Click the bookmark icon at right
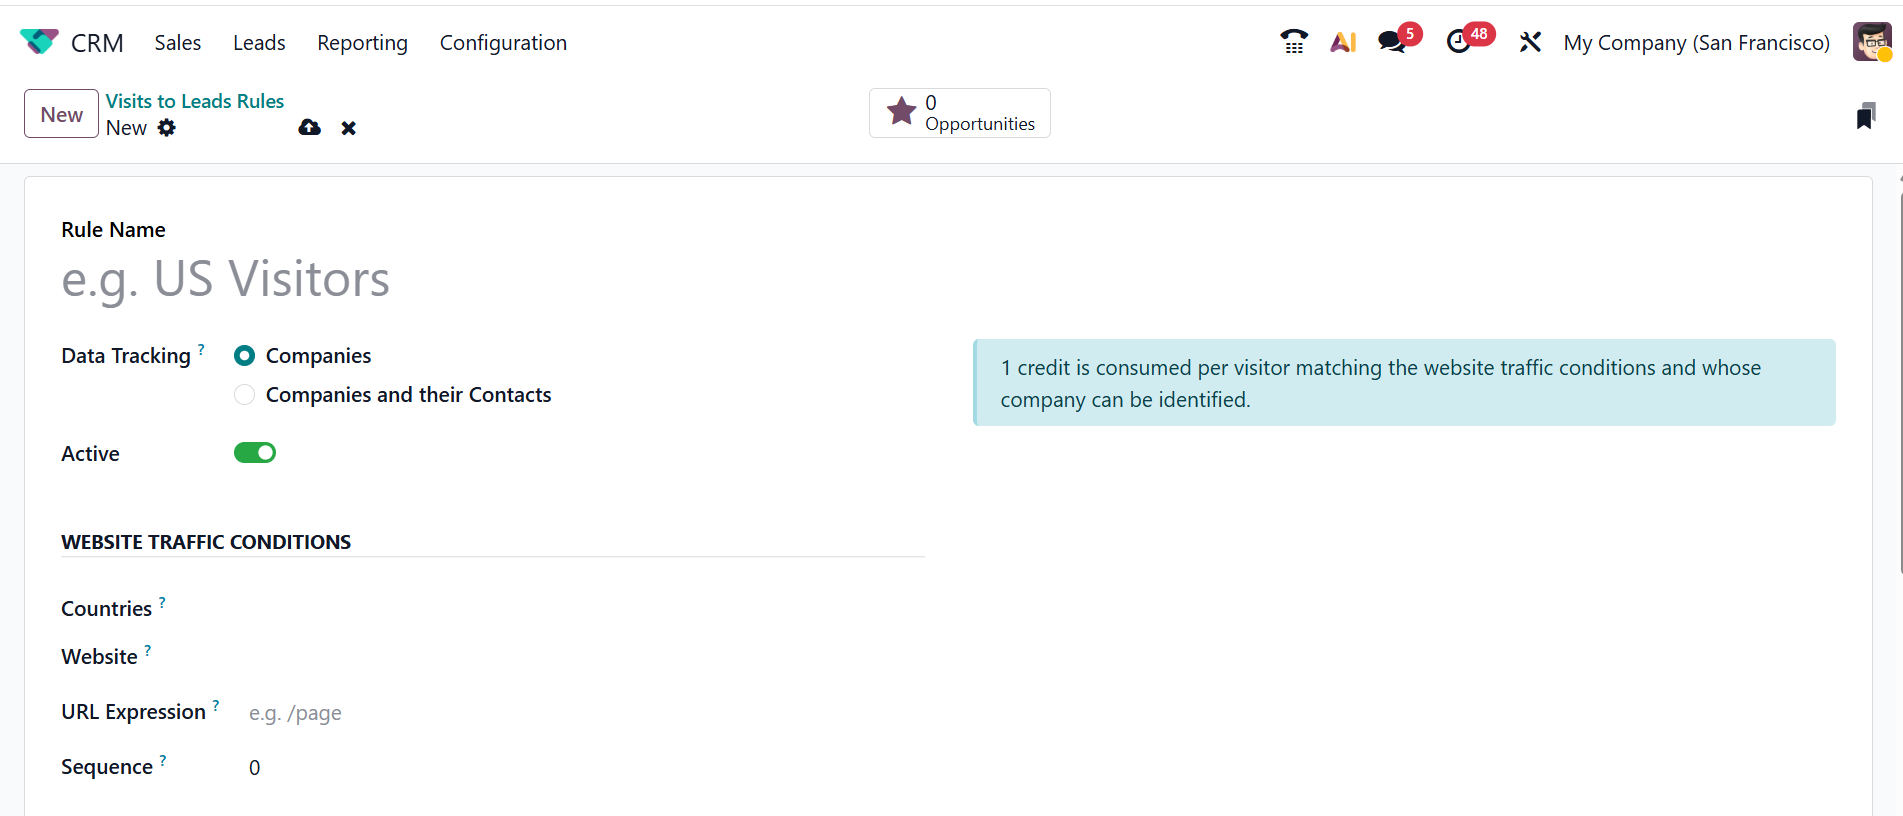Viewport: 1903px width, 816px height. (1865, 116)
